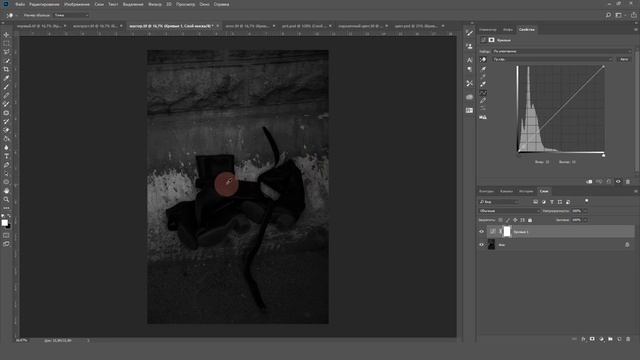
Task: Filter layers by pixel type
Action: 536,202
